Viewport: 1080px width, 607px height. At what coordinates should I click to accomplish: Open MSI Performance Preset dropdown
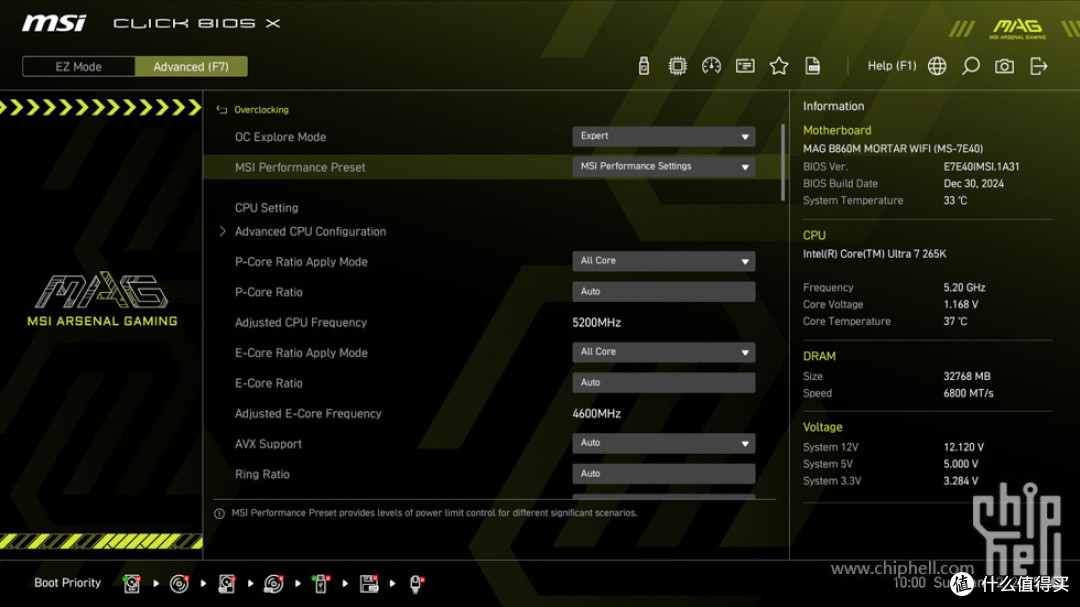point(663,167)
